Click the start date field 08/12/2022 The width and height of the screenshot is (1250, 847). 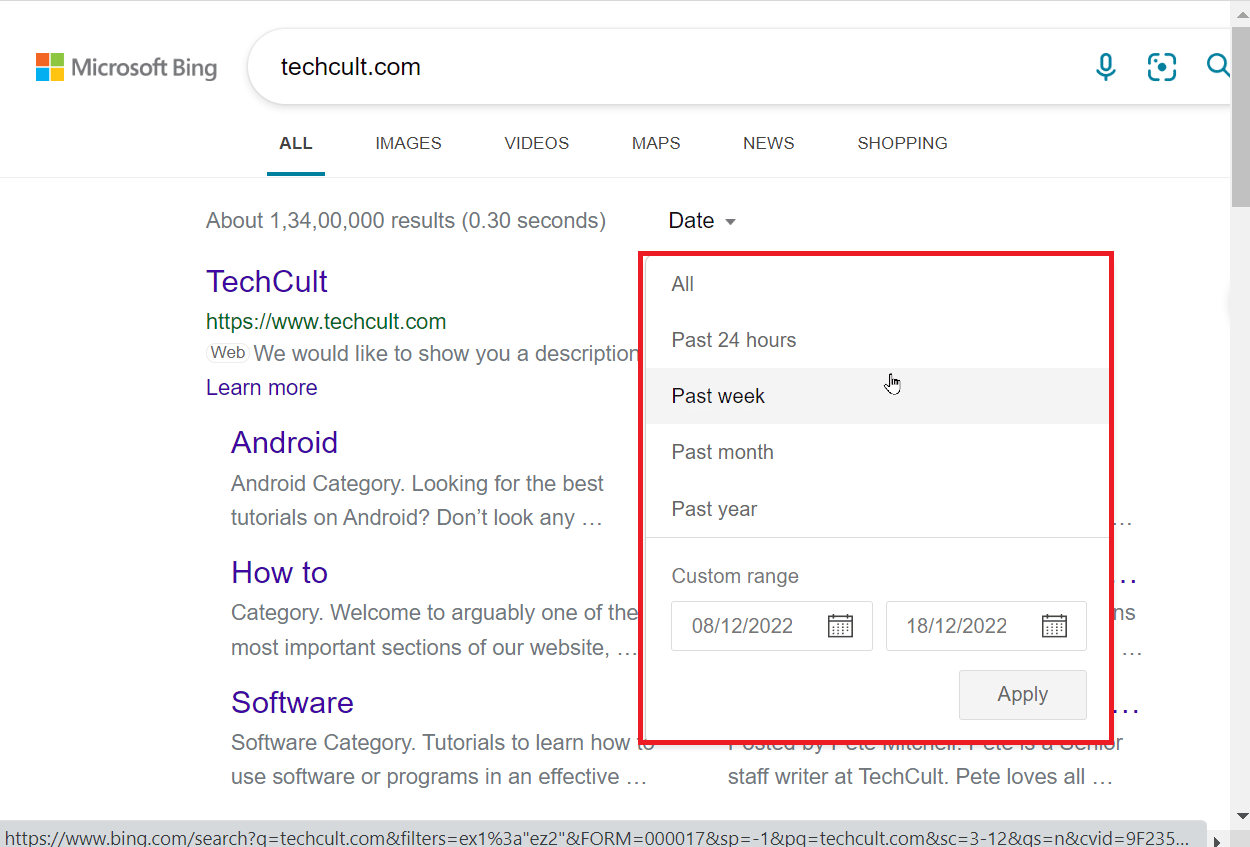(772, 626)
